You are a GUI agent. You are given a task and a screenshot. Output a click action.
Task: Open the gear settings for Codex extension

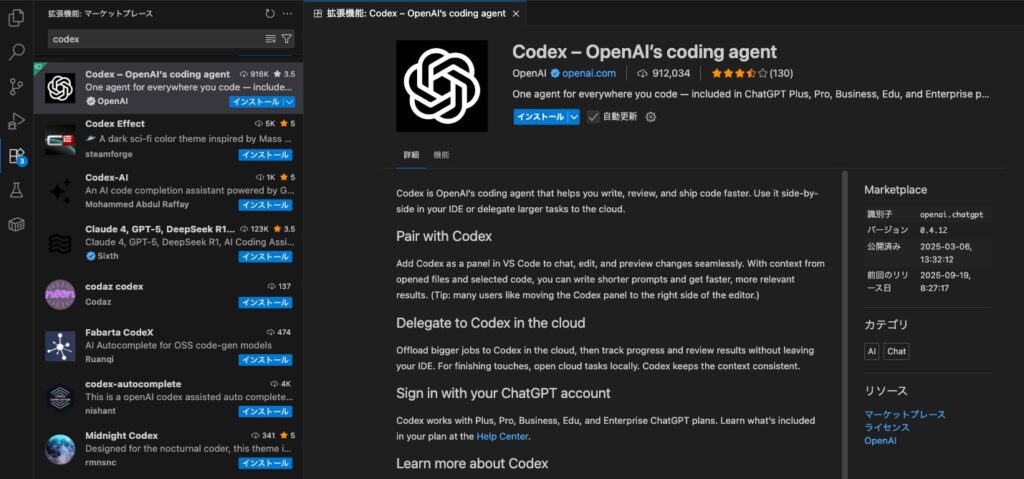[651, 117]
